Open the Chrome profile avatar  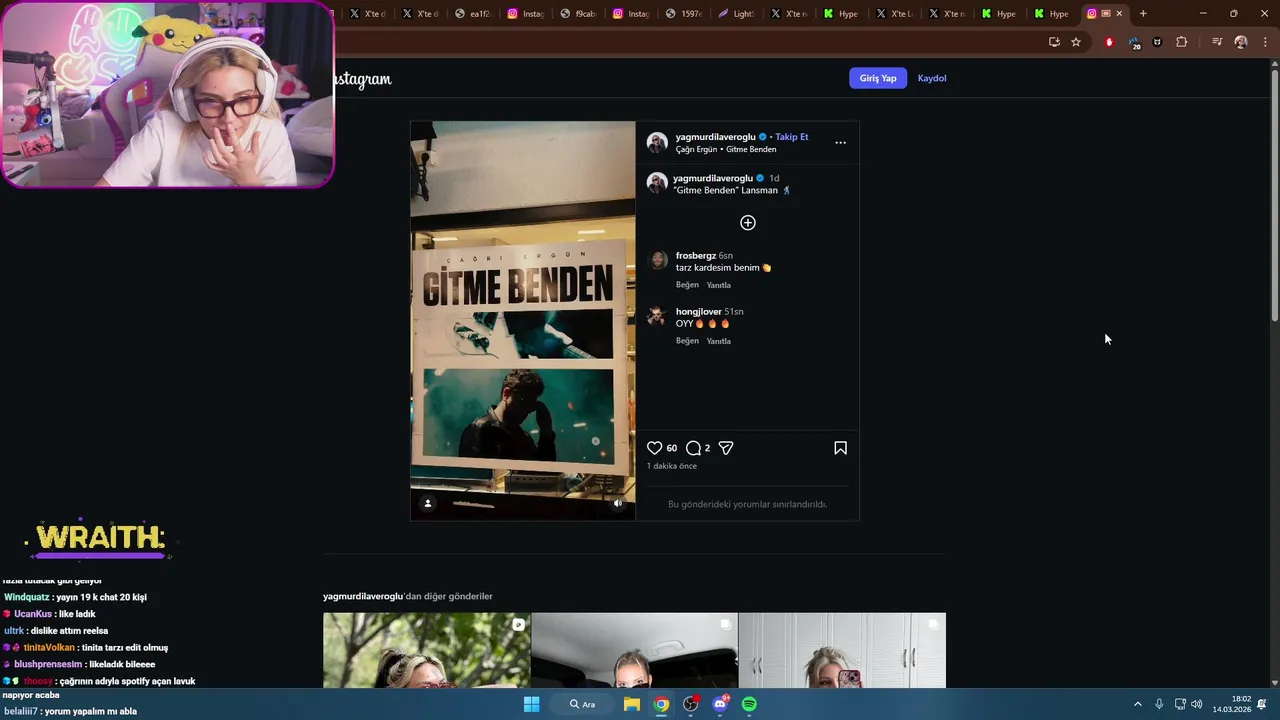(x=1241, y=42)
